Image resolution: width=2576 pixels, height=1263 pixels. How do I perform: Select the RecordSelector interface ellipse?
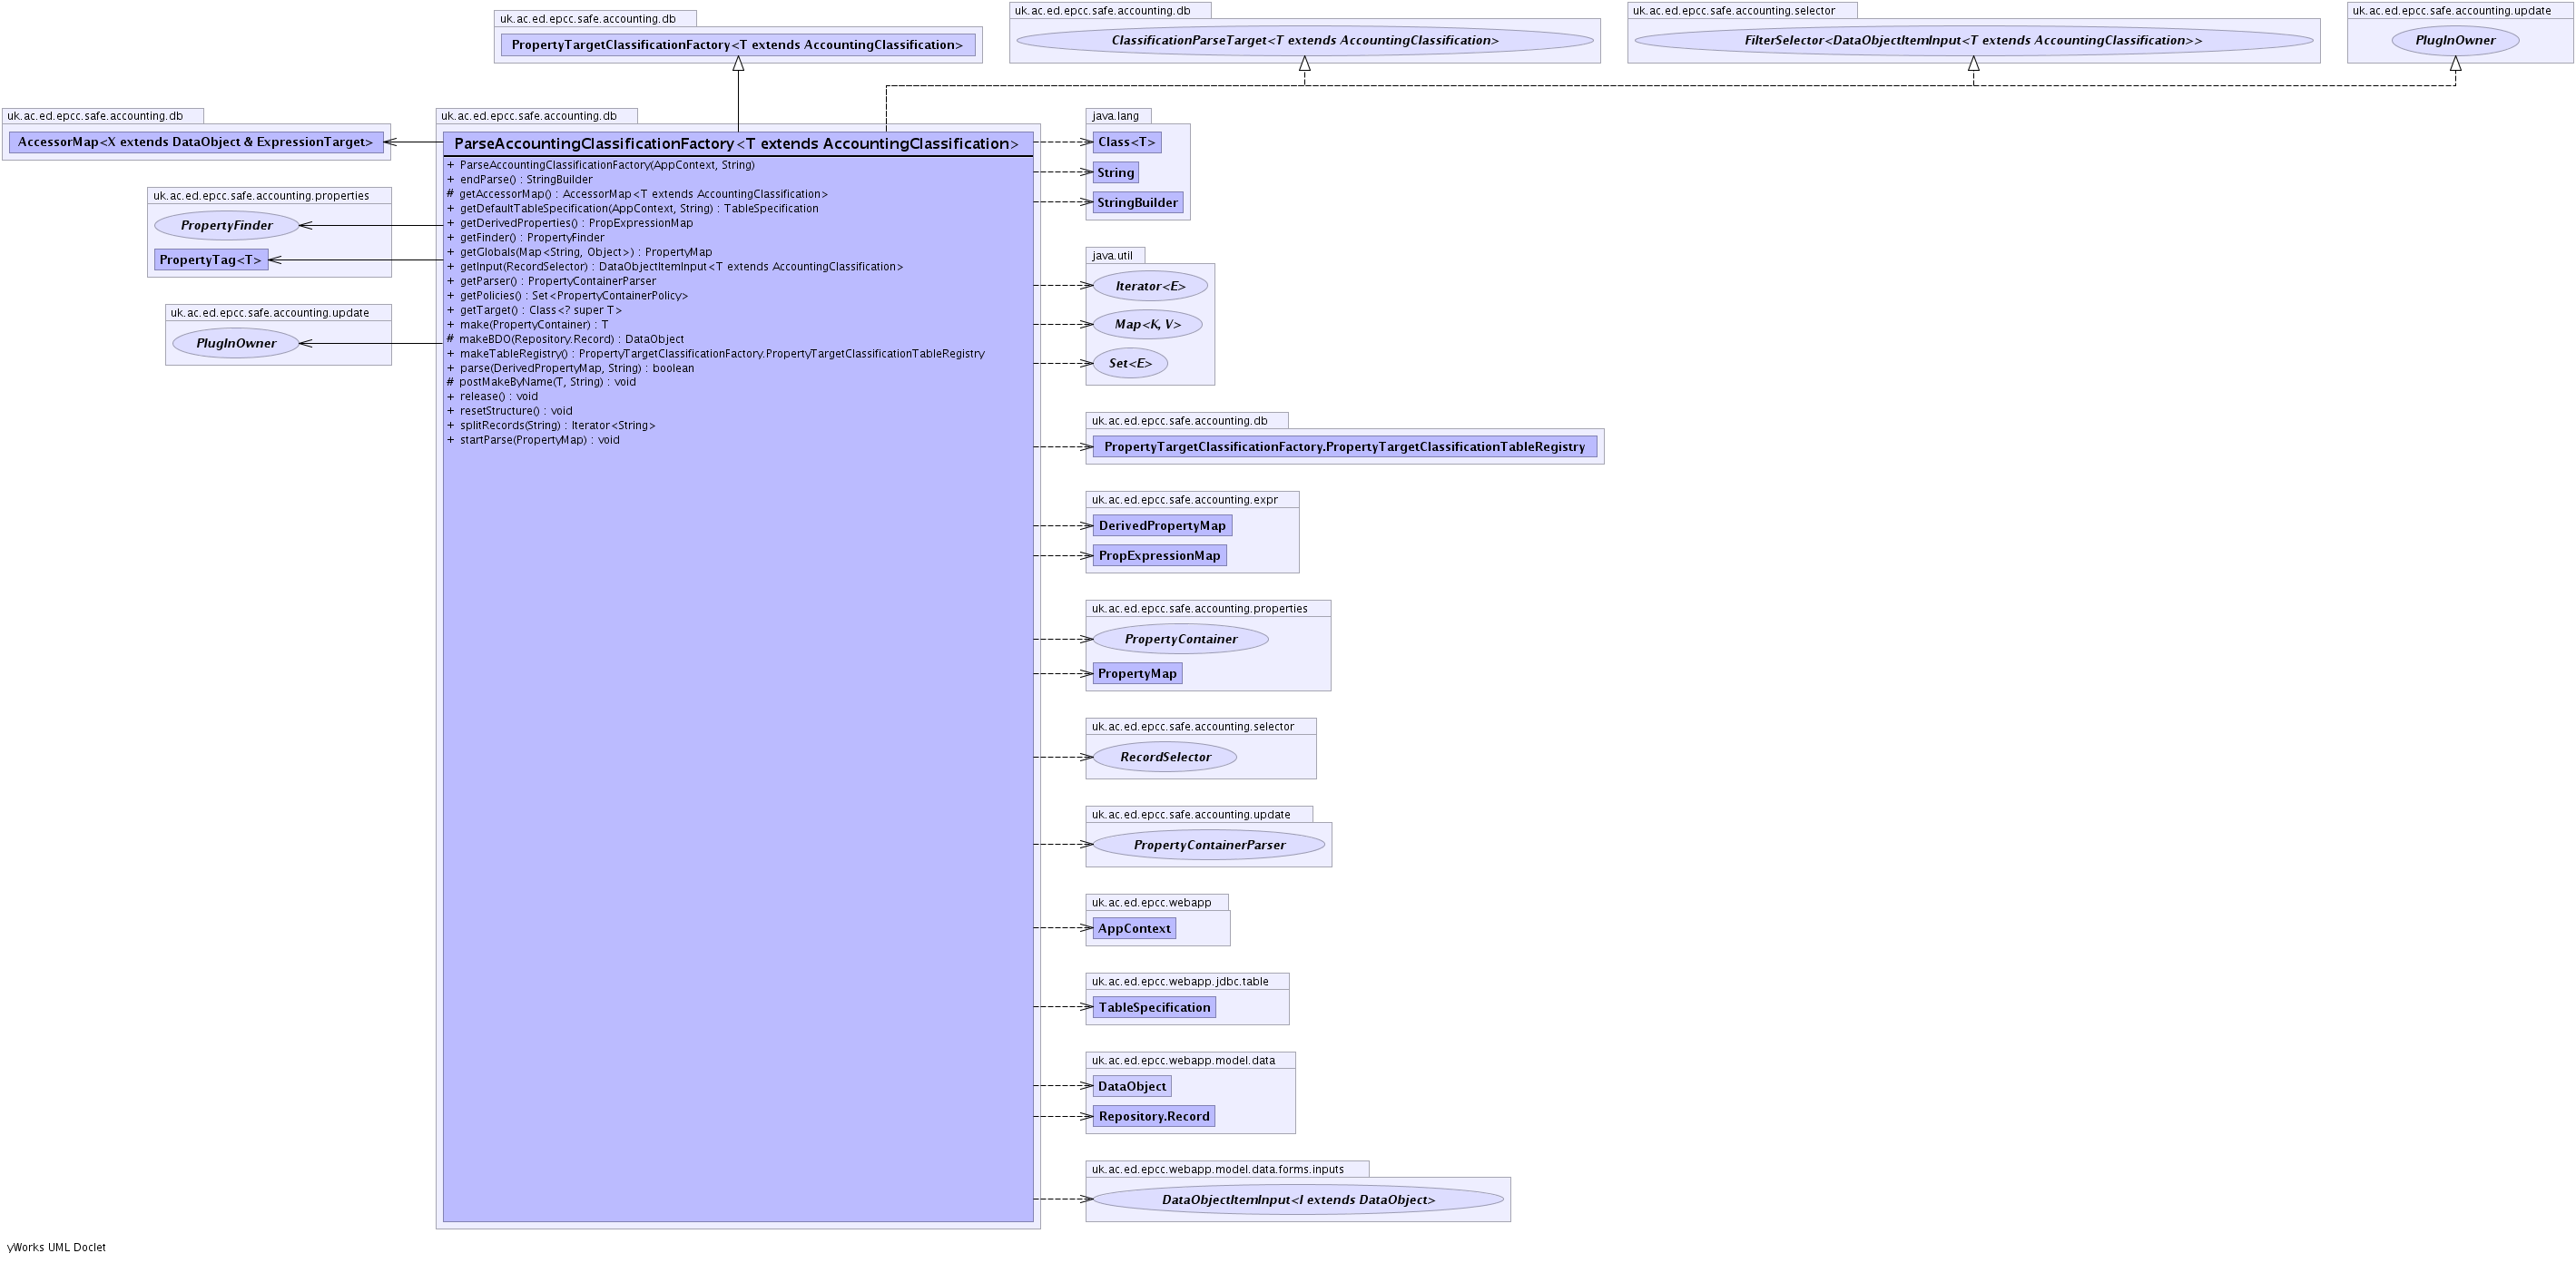(x=1164, y=757)
